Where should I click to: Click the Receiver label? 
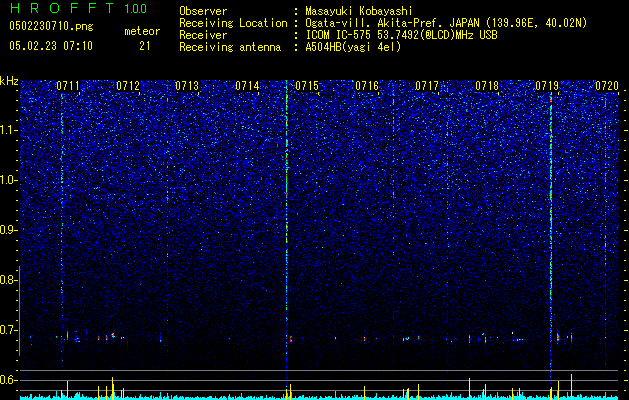pos(203,35)
